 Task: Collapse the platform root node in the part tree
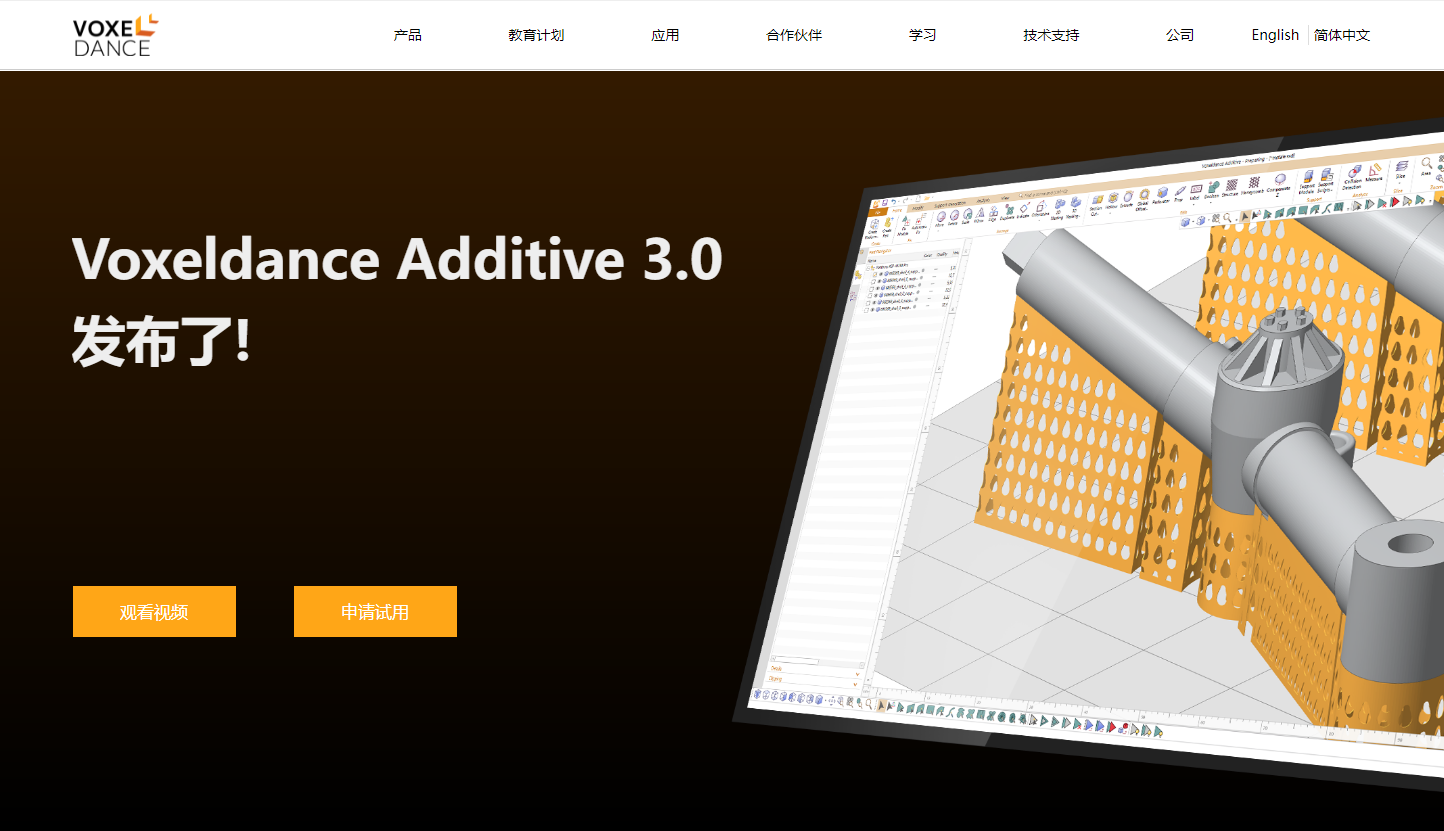coord(868,268)
